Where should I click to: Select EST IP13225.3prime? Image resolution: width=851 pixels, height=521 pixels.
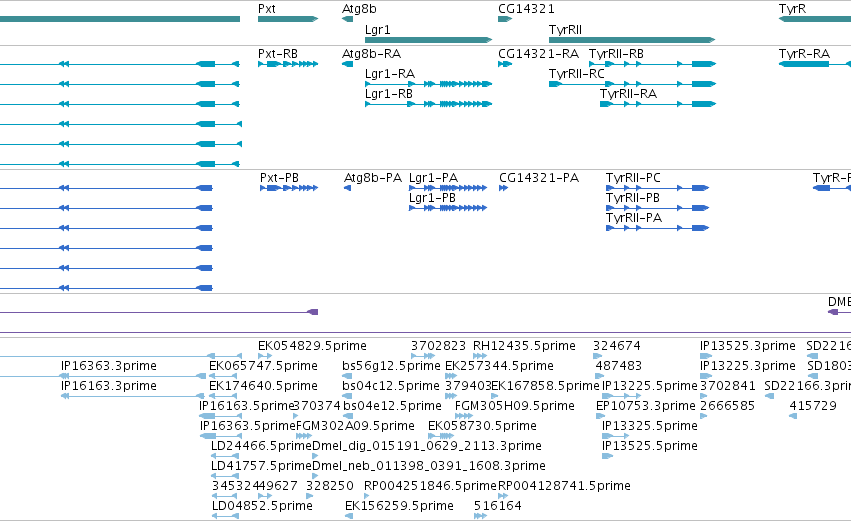tap(747, 366)
